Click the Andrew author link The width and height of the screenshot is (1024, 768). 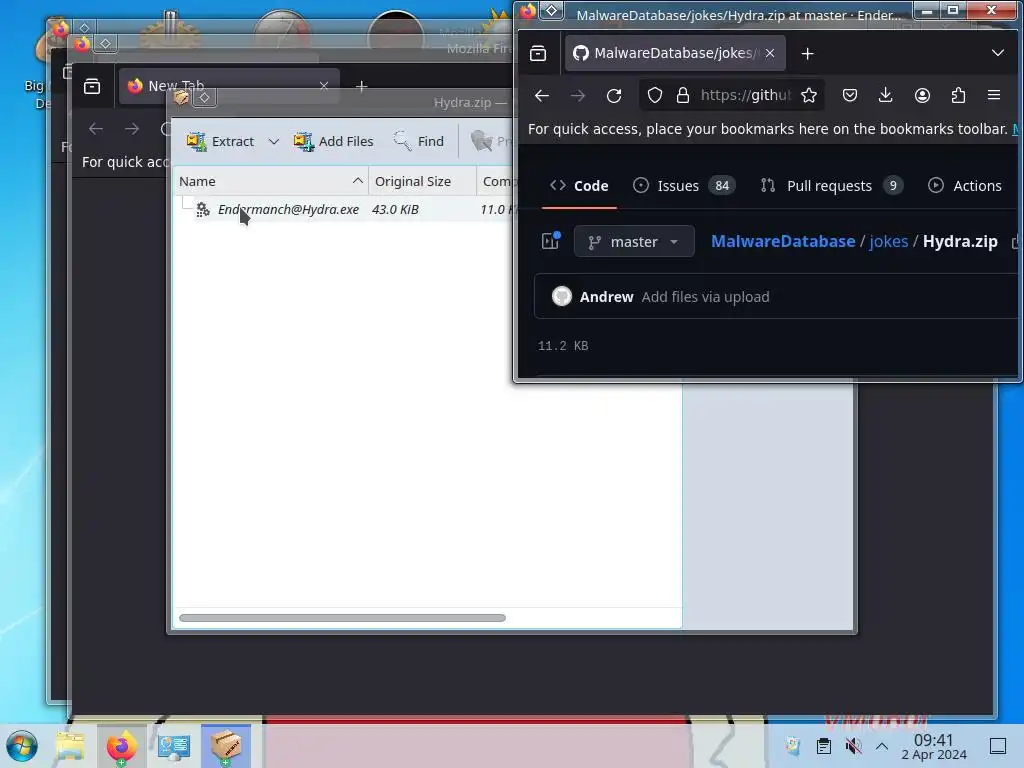click(606, 297)
